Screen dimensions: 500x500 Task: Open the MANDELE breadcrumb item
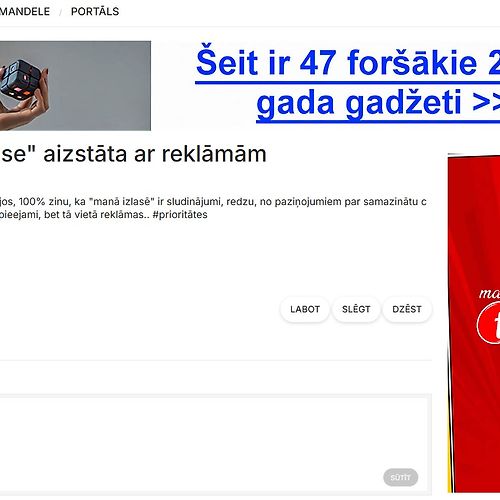pyautogui.click(x=25, y=11)
